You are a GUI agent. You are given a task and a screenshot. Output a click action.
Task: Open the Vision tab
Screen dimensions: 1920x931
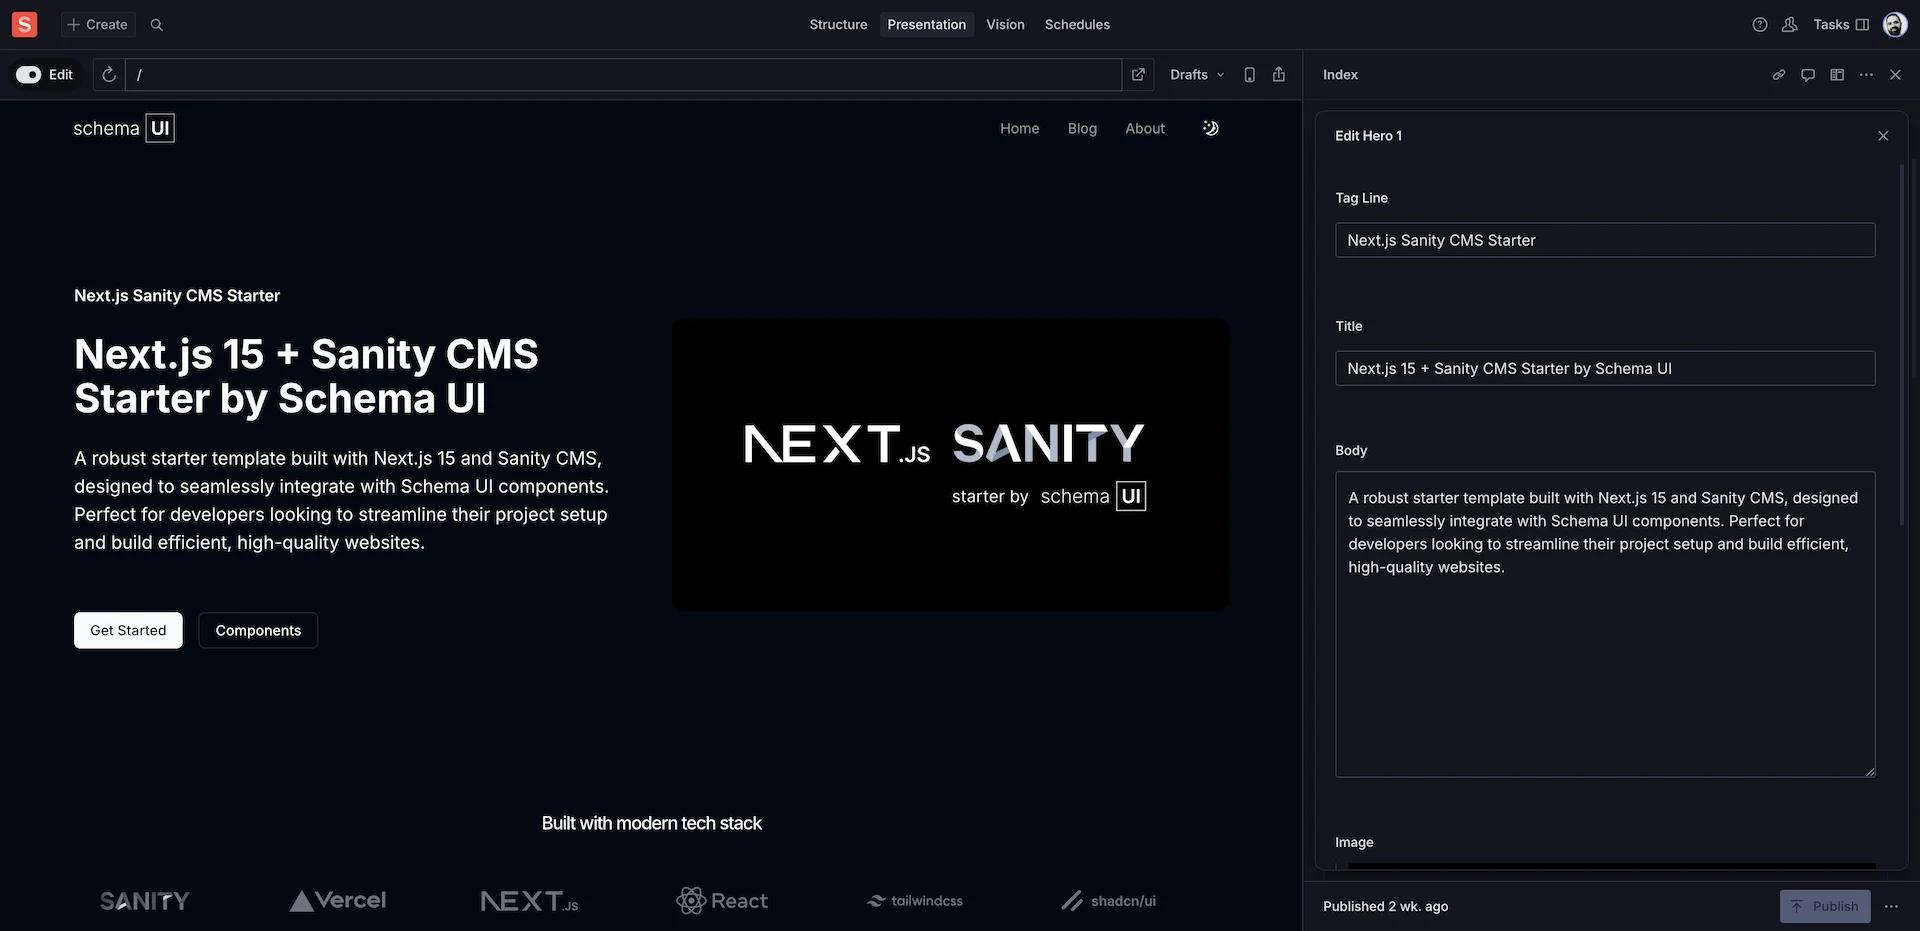[1005, 24]
